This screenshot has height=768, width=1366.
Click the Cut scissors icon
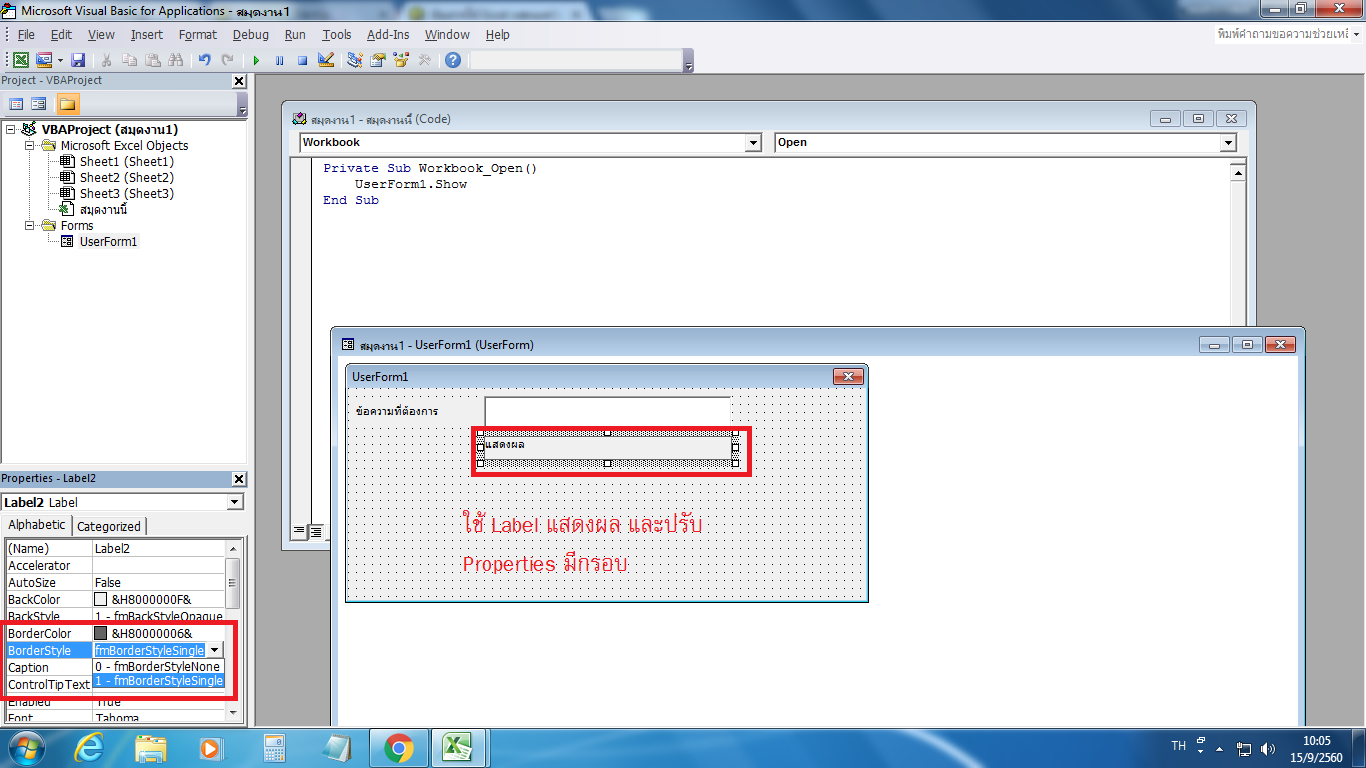point(107,60)
